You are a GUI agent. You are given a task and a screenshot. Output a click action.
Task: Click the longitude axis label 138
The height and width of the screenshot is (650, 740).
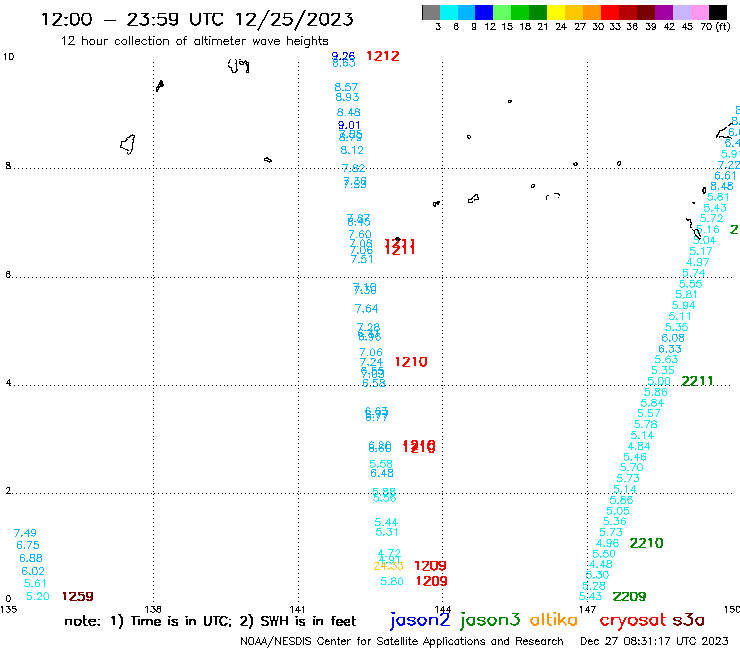tap(153, 609)
